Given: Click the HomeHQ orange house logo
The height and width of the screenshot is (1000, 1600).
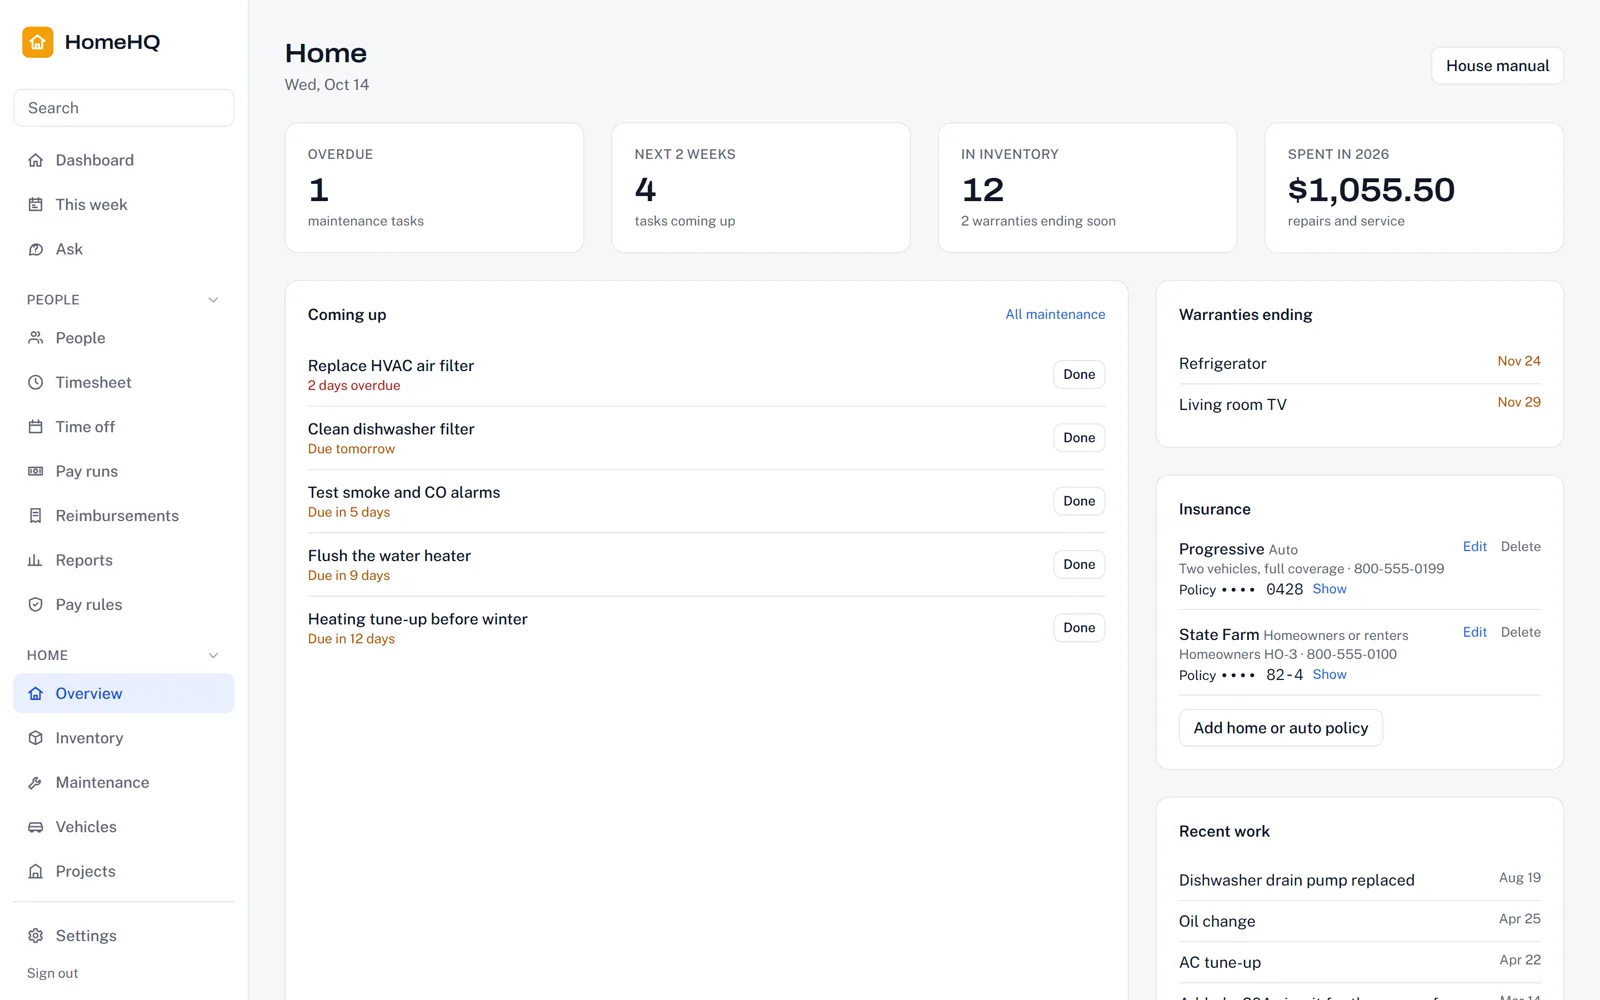Looking at the screenshot, I should click(38, 42).
